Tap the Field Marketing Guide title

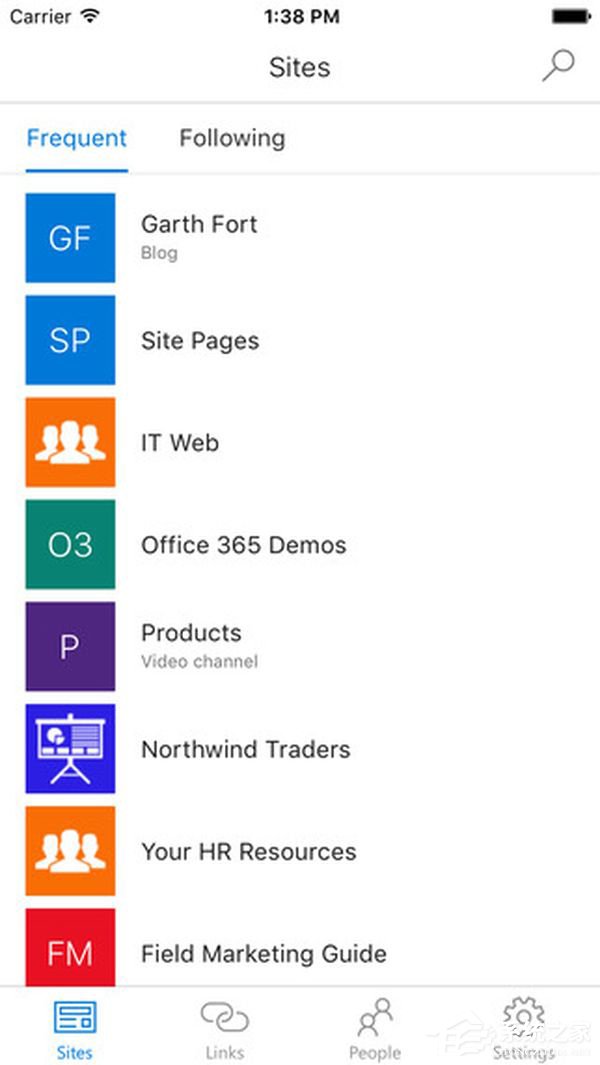click(264, 954)
